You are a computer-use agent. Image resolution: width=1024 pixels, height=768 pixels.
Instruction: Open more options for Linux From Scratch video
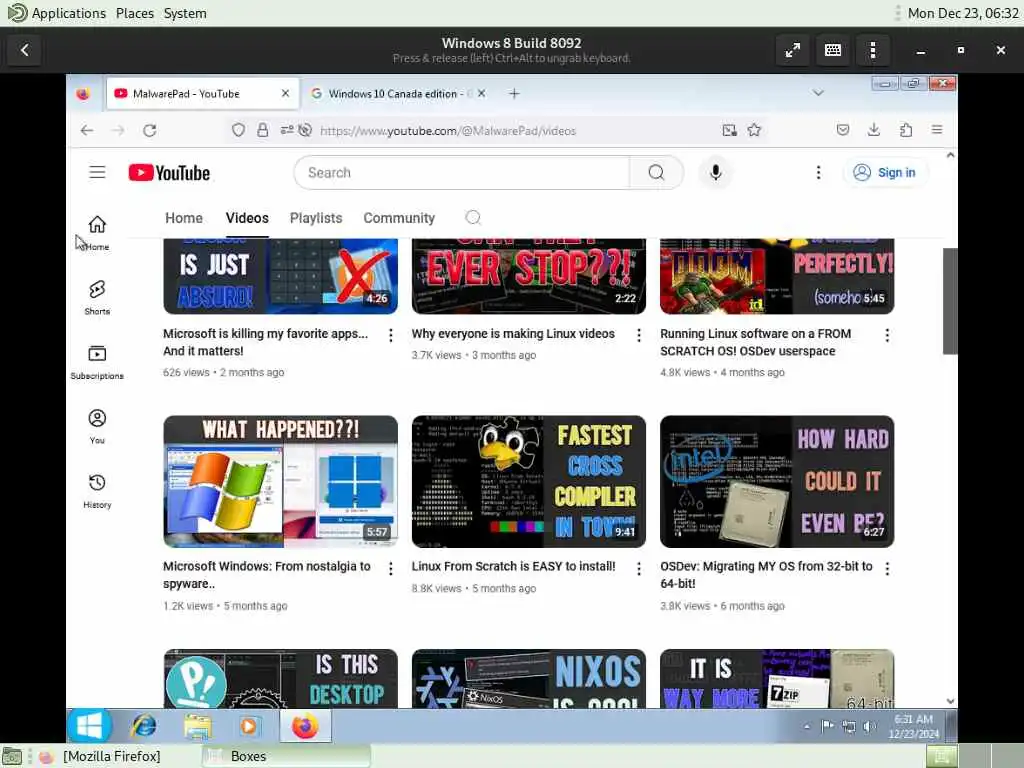click(x=639, y=568)
